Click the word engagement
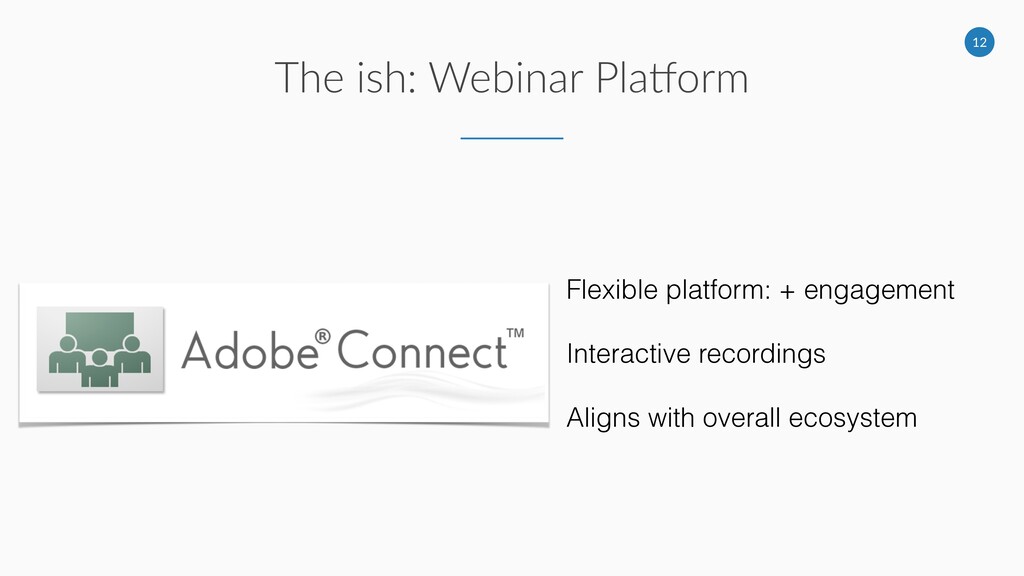Image resolution: width=1024 pixels, height=576 pixels. [x=879, y=291]
